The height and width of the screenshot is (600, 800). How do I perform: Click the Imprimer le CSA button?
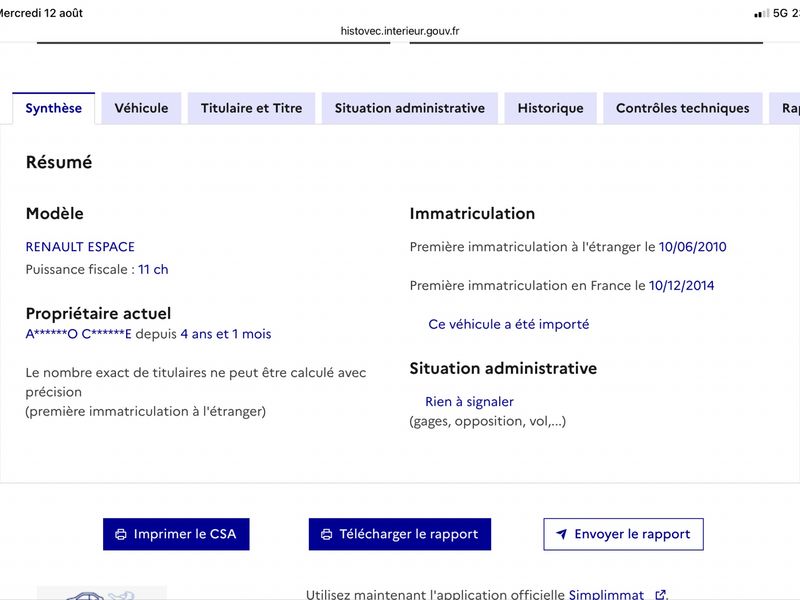point(176,534)
